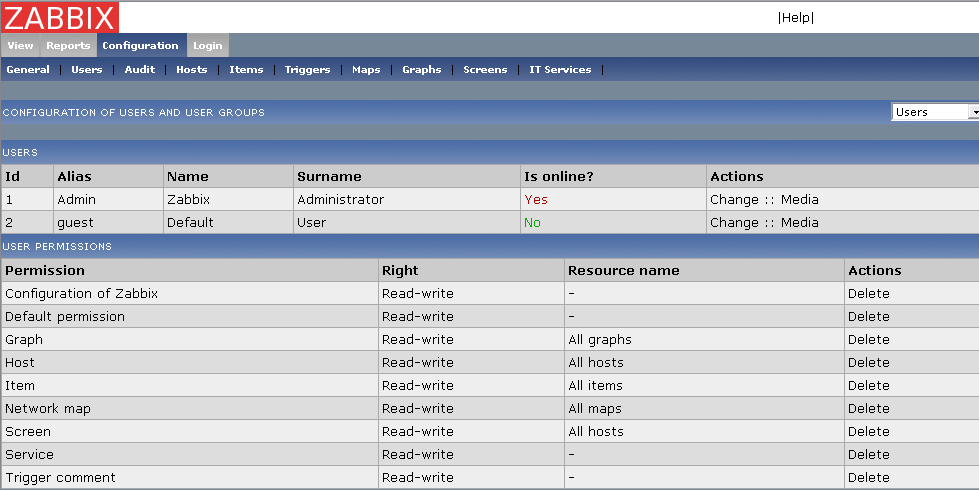This screenshot has height=490, width=979.
Task: Switch to the View tab
Action: (x=20, y=46)
